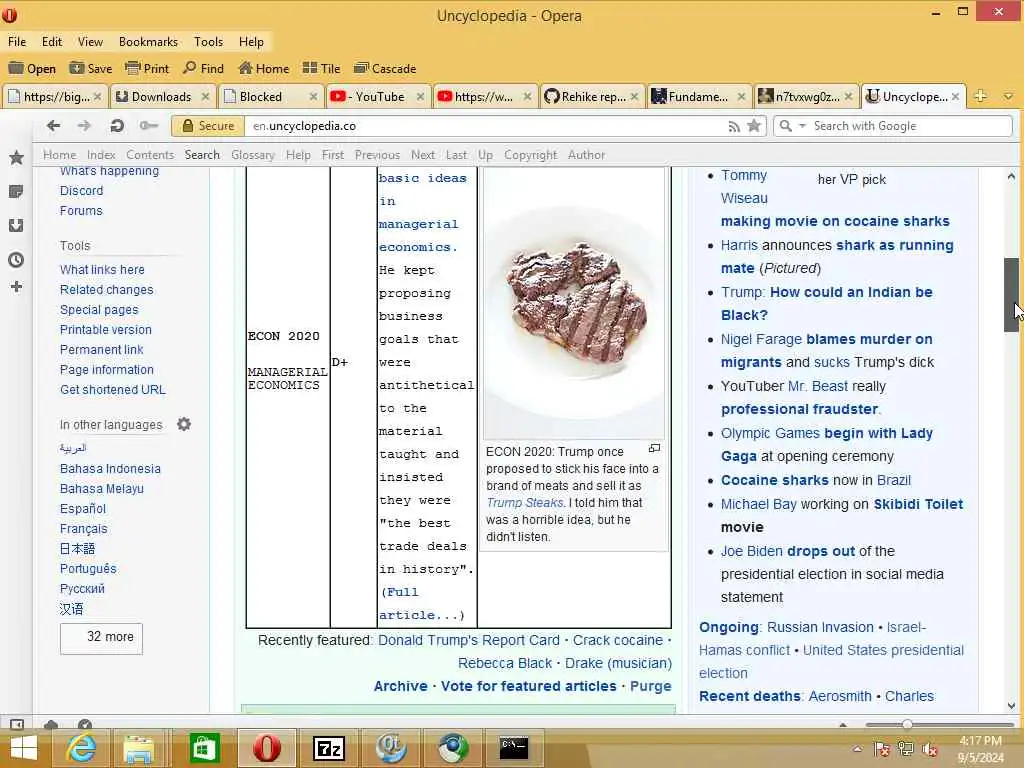The image size is (1024, 768).
Task: Go to Home via toolbar
Action: [264, 69]
